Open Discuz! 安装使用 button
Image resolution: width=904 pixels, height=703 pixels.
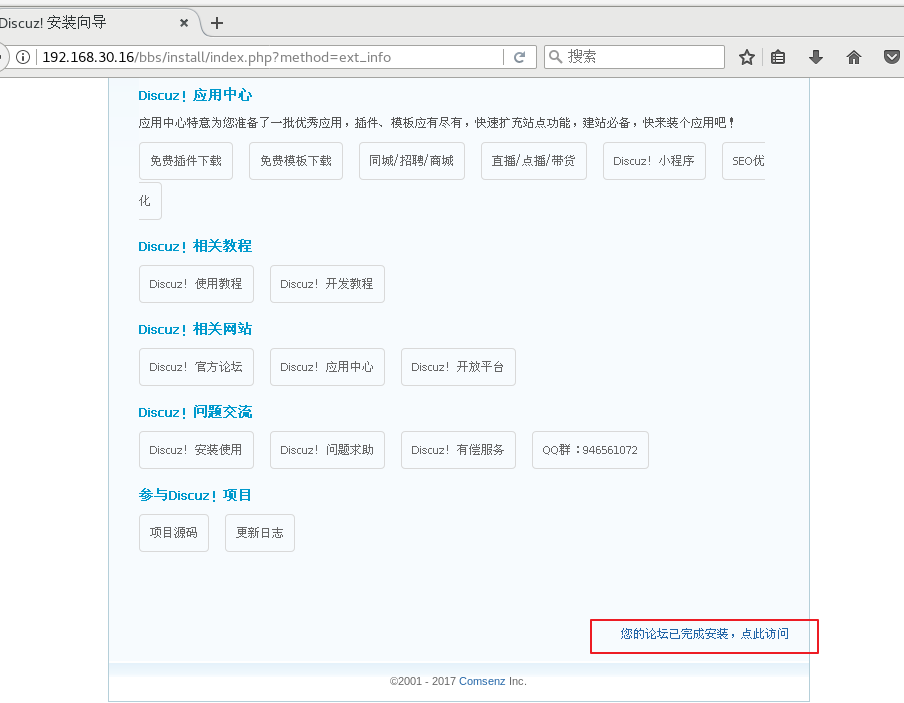[x=196, y=450]
